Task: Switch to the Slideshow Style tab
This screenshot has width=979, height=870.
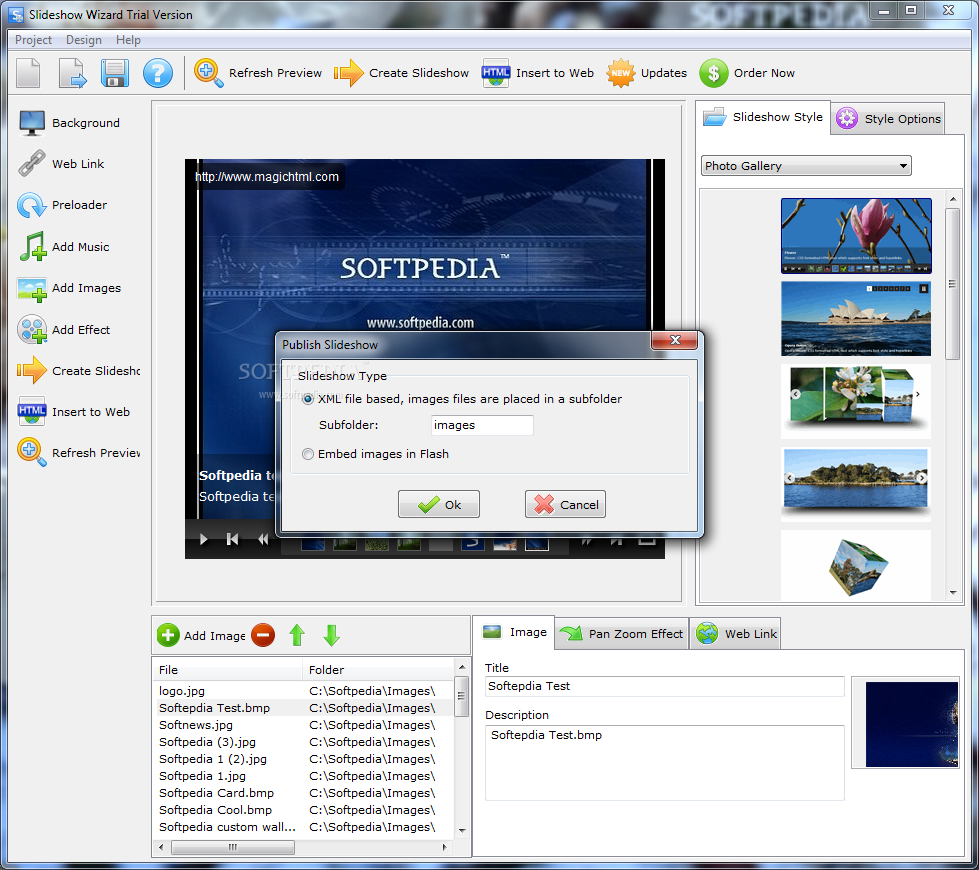Action: [763, 117]
